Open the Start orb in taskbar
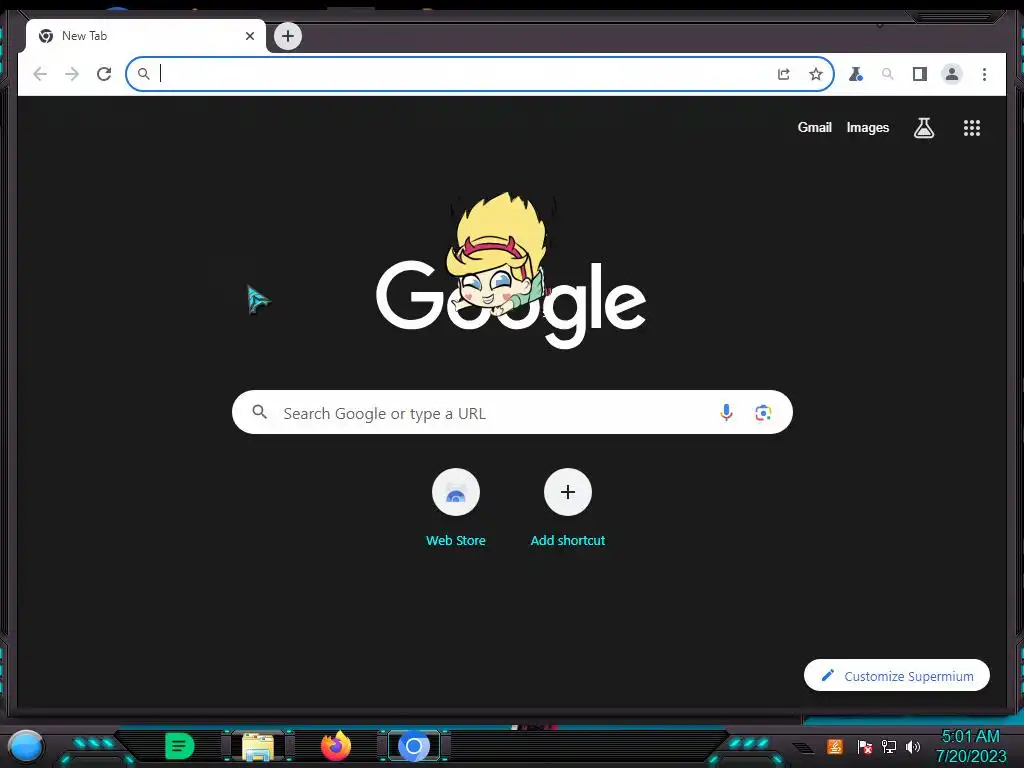The width and height of the screenshot is (1024, 768). pyautogui.click(x=26, y=747)
